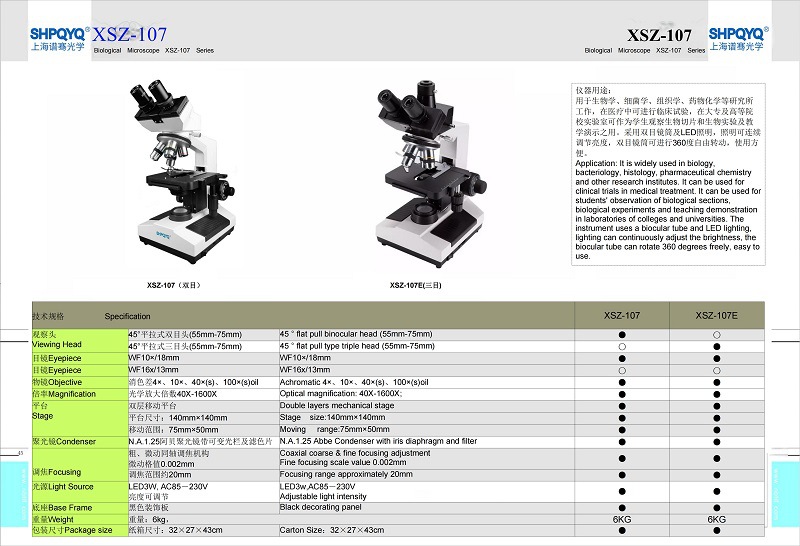Click the filled dot for Objective under XSZ-107
The width and height of the screenshot is (800, 546).
(x=621, y=382)
